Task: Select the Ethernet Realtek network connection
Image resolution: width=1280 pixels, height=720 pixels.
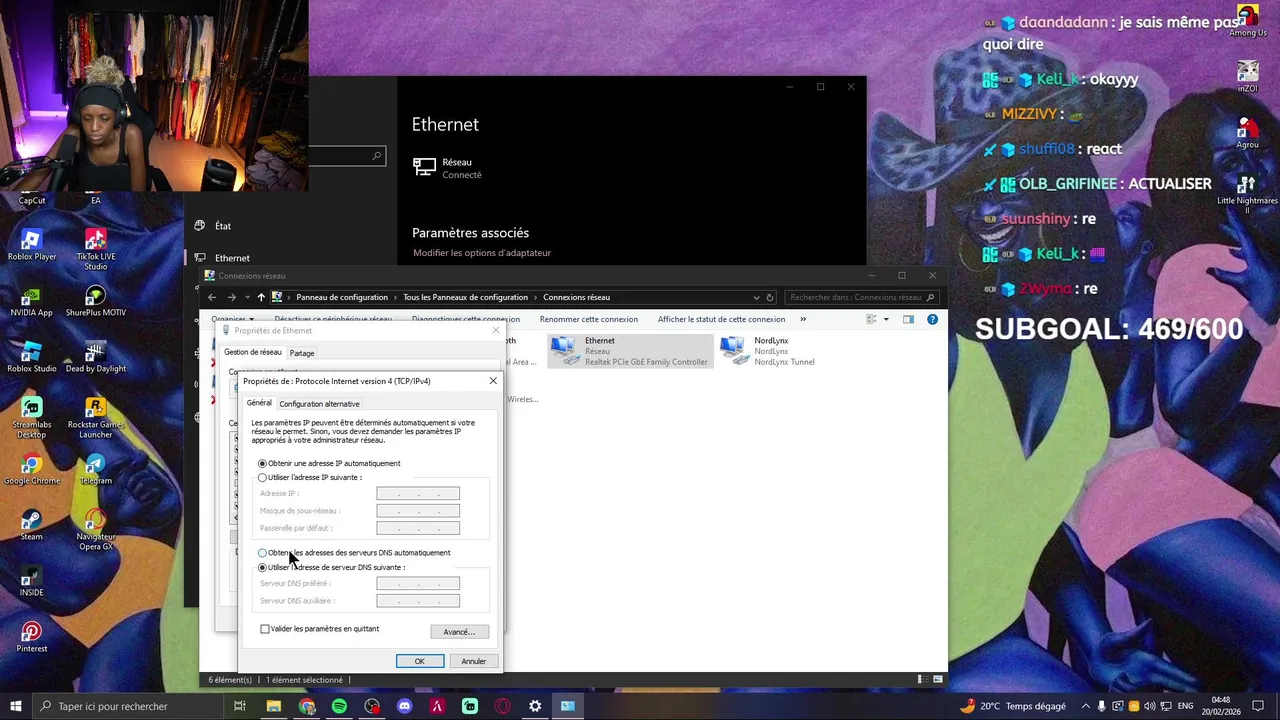Action: (630, 351)
